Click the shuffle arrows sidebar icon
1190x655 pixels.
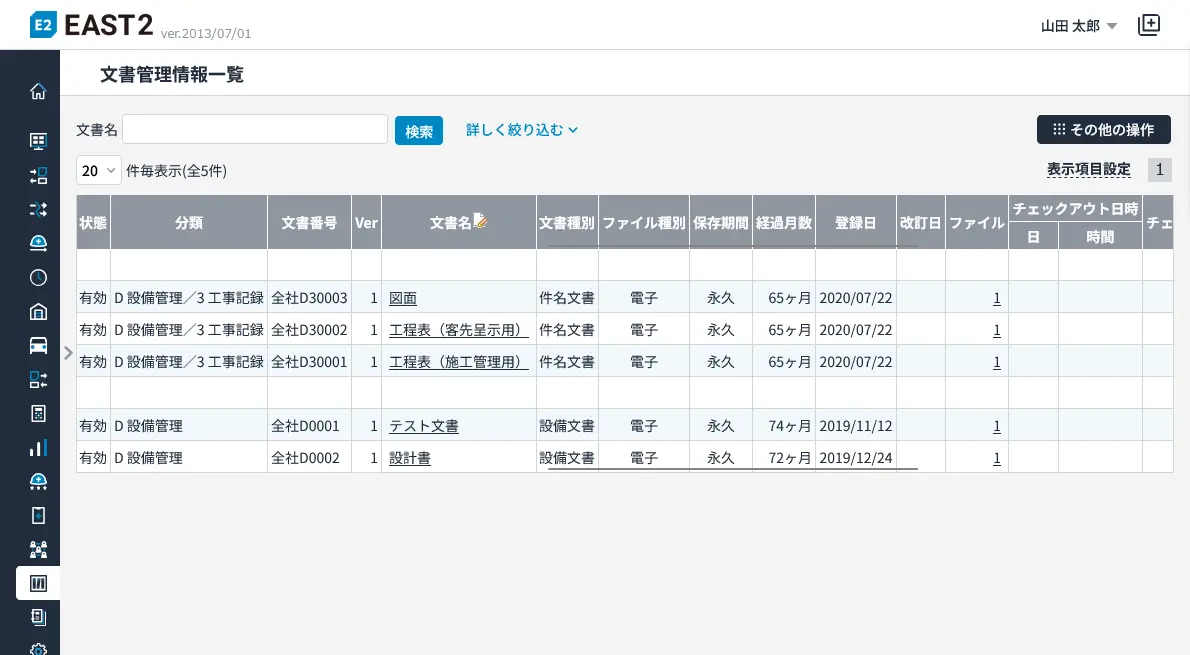[x=38, y=209]
